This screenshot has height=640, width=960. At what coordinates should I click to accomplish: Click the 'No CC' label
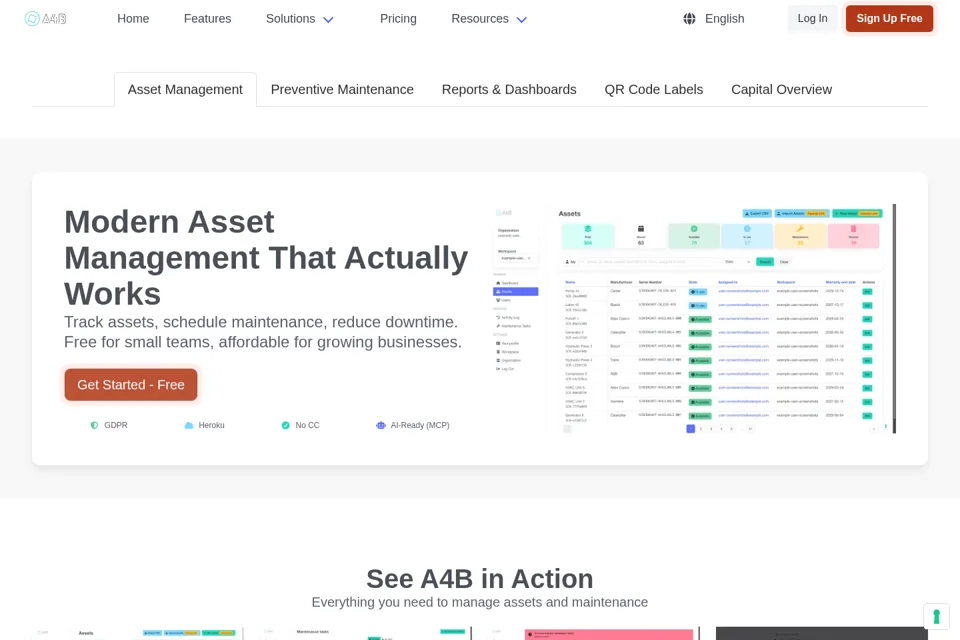coord(307,425)
